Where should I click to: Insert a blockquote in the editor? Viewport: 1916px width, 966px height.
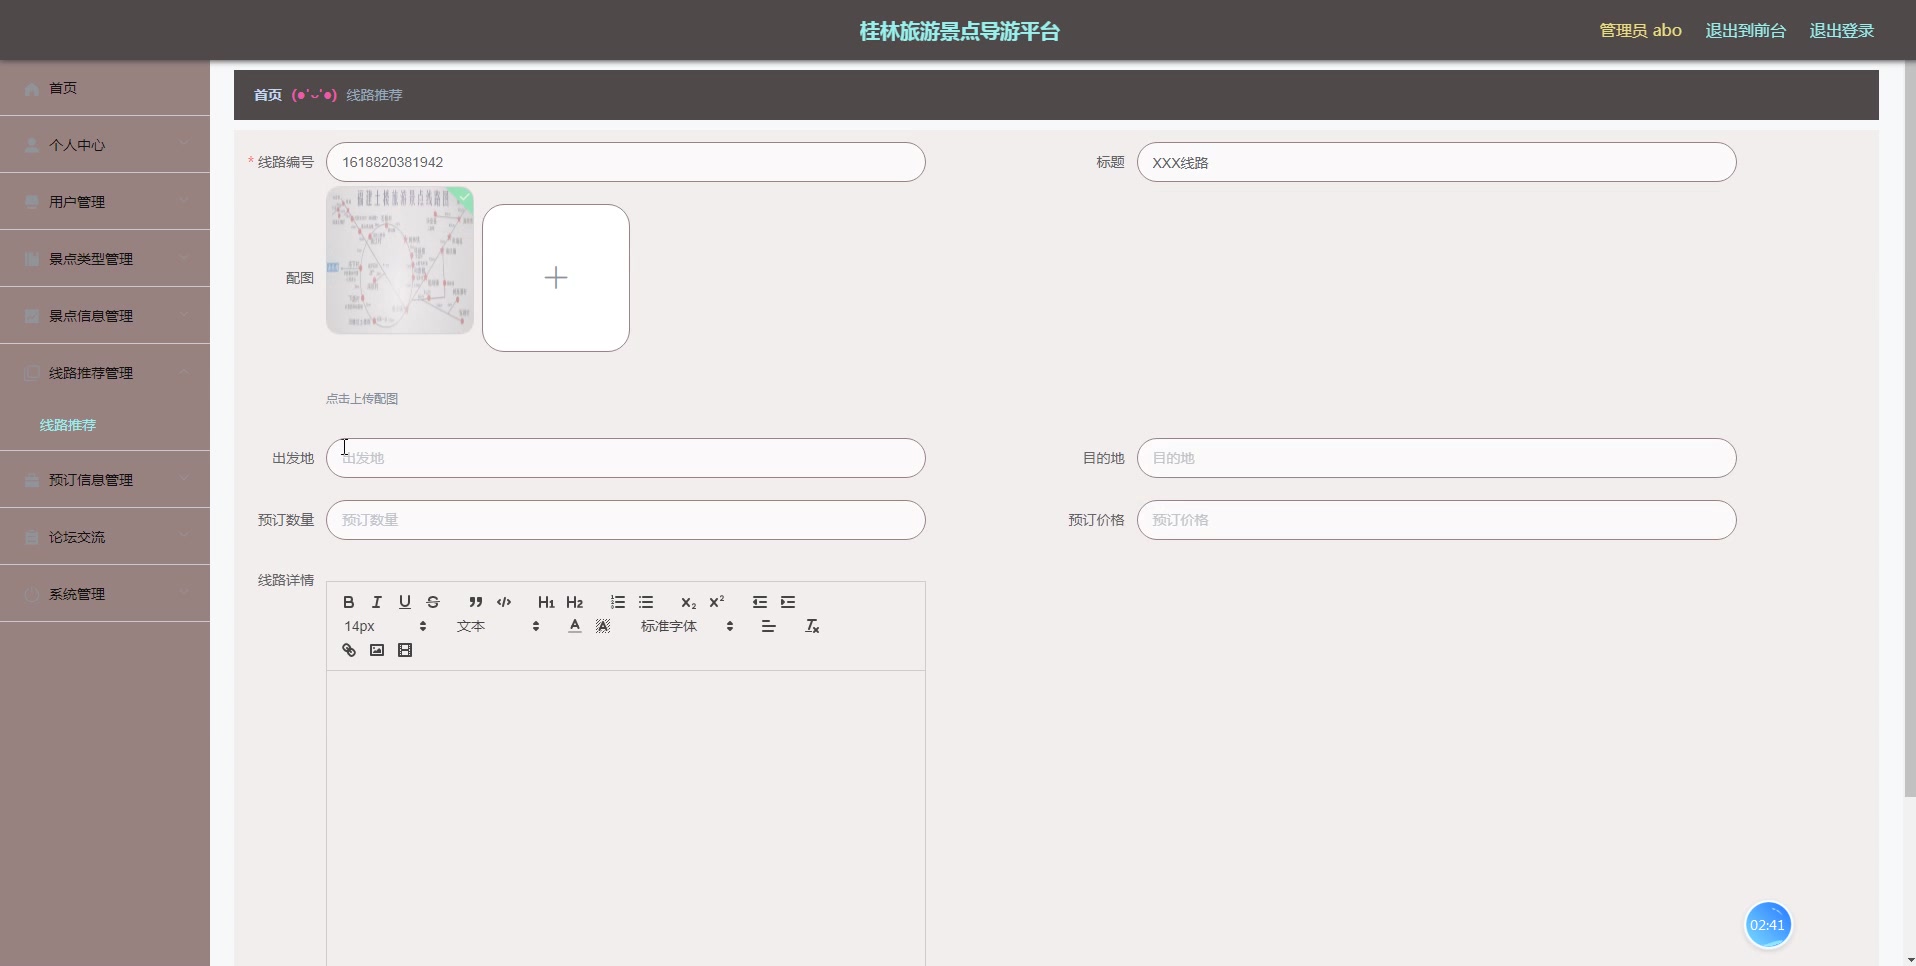475,602
